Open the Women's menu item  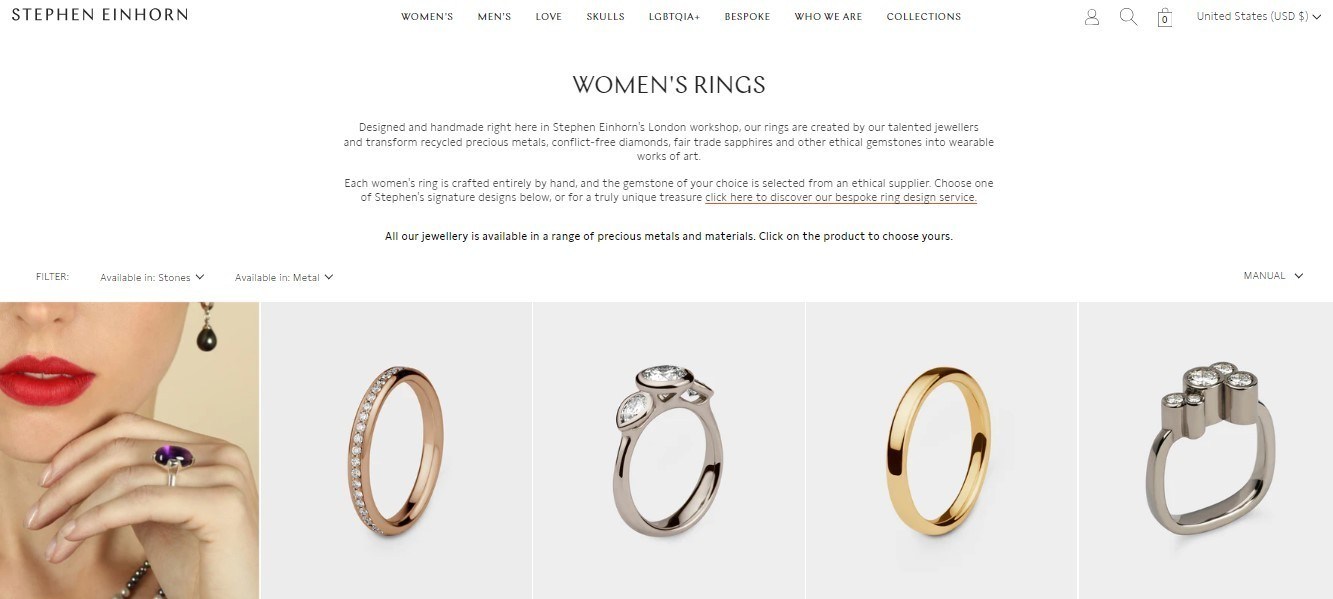tap(427, 17)
